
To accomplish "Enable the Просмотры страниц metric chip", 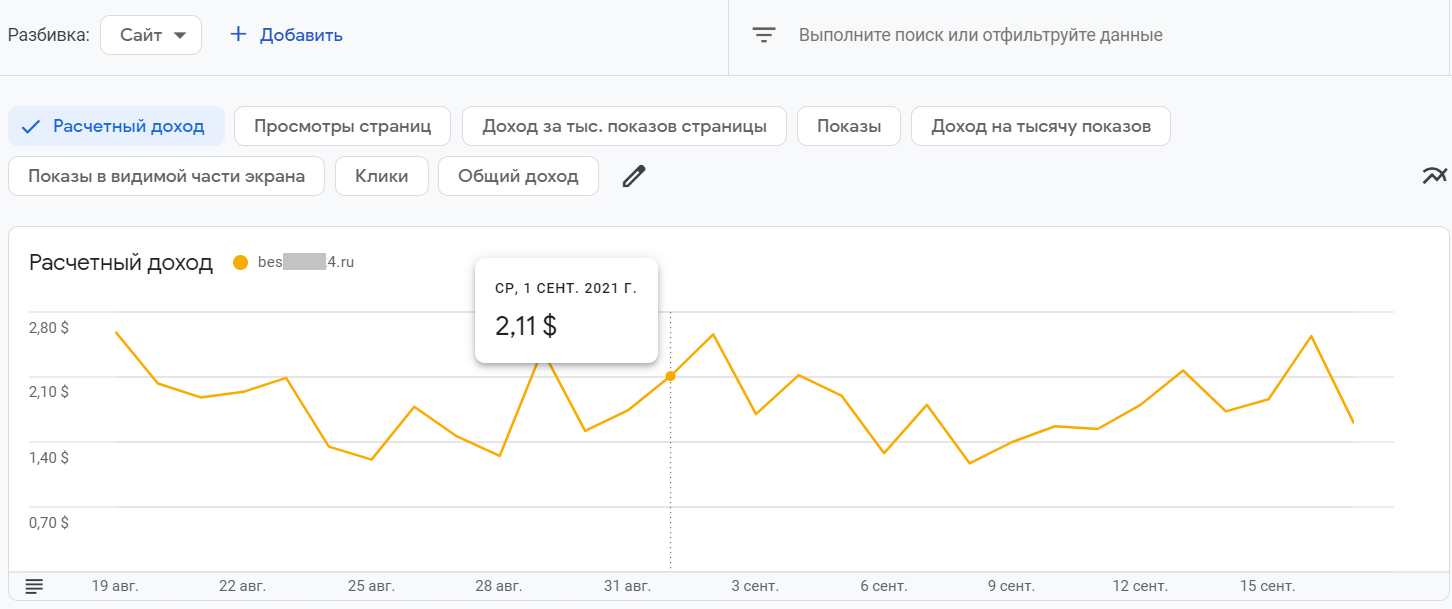I will [x=342, y=127].
